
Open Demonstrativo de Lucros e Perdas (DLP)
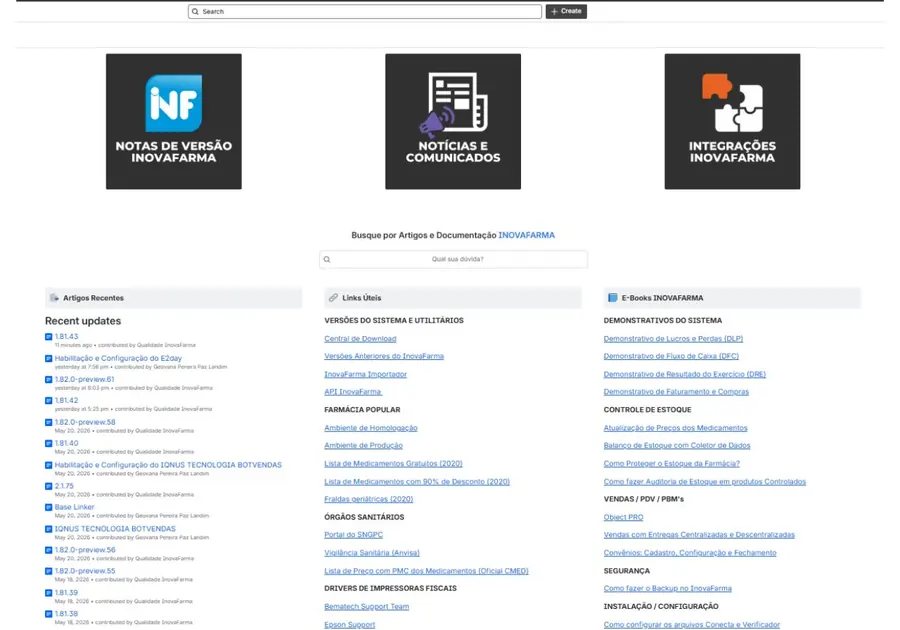point(673,339)
